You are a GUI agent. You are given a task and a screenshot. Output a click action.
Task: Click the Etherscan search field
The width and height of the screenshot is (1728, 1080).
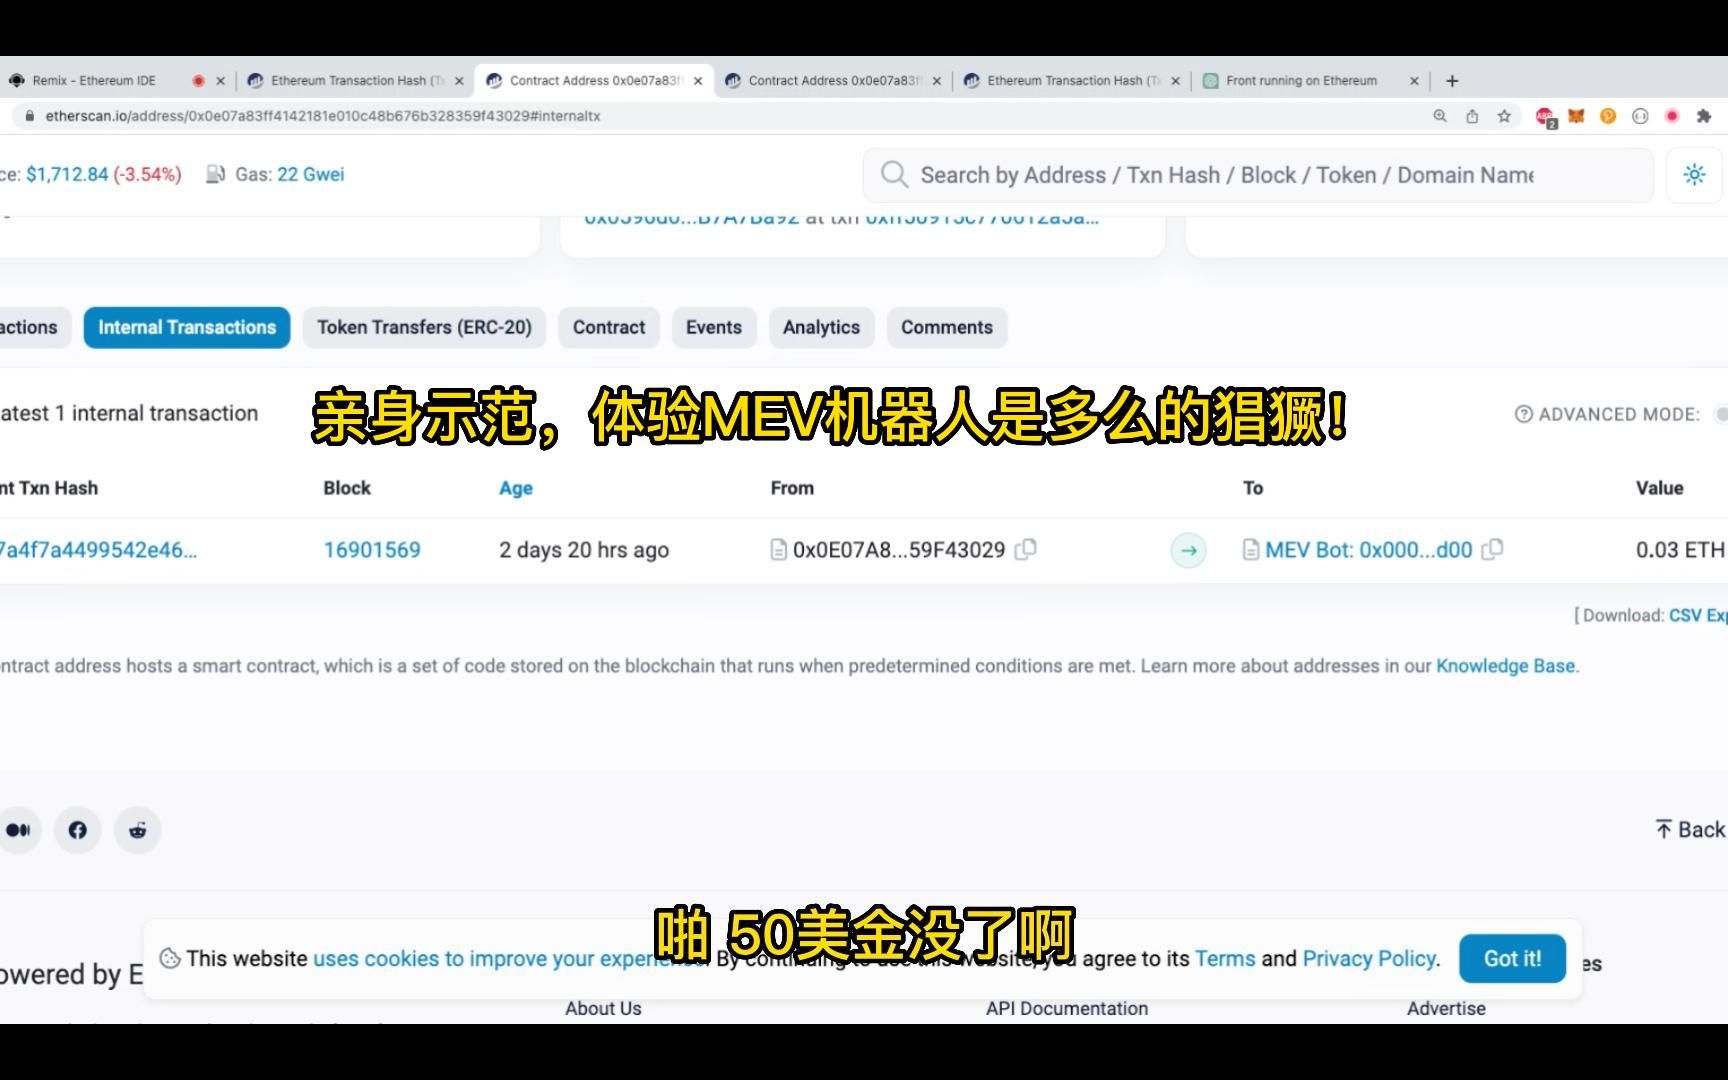click(x=1258, y=175)
